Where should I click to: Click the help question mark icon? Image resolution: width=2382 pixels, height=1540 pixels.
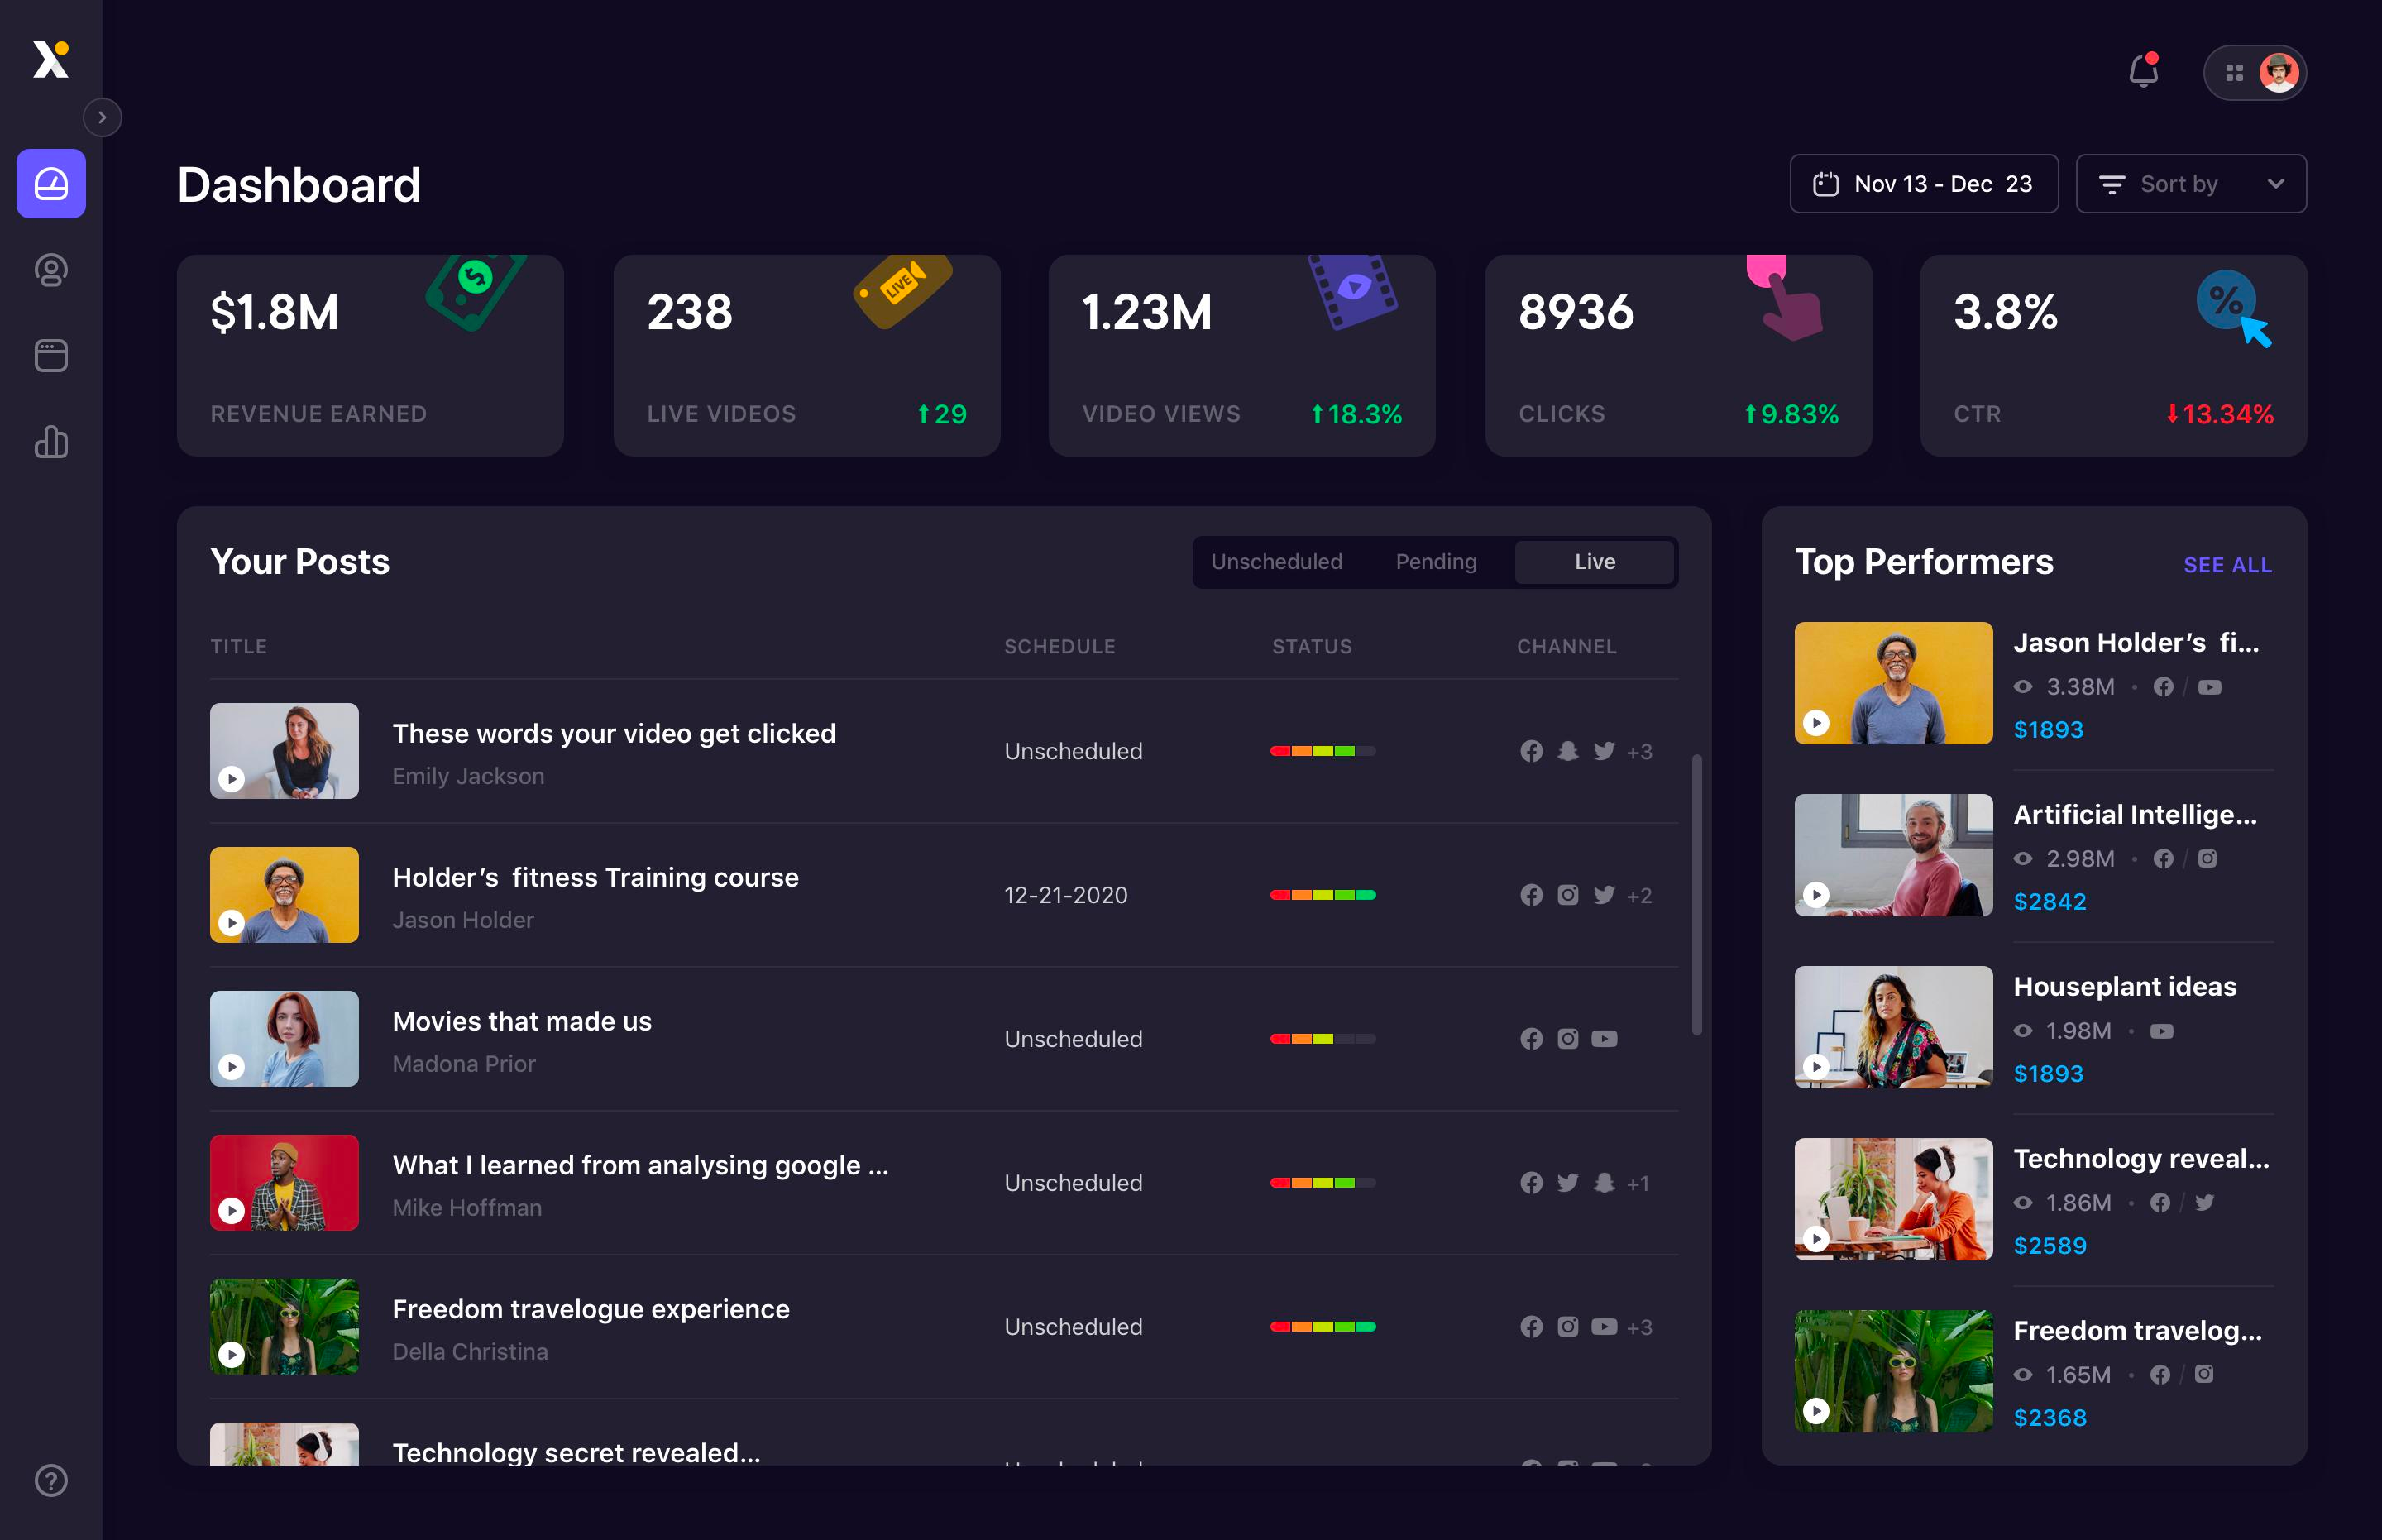pyautogui.click(x=51, y=1480)
